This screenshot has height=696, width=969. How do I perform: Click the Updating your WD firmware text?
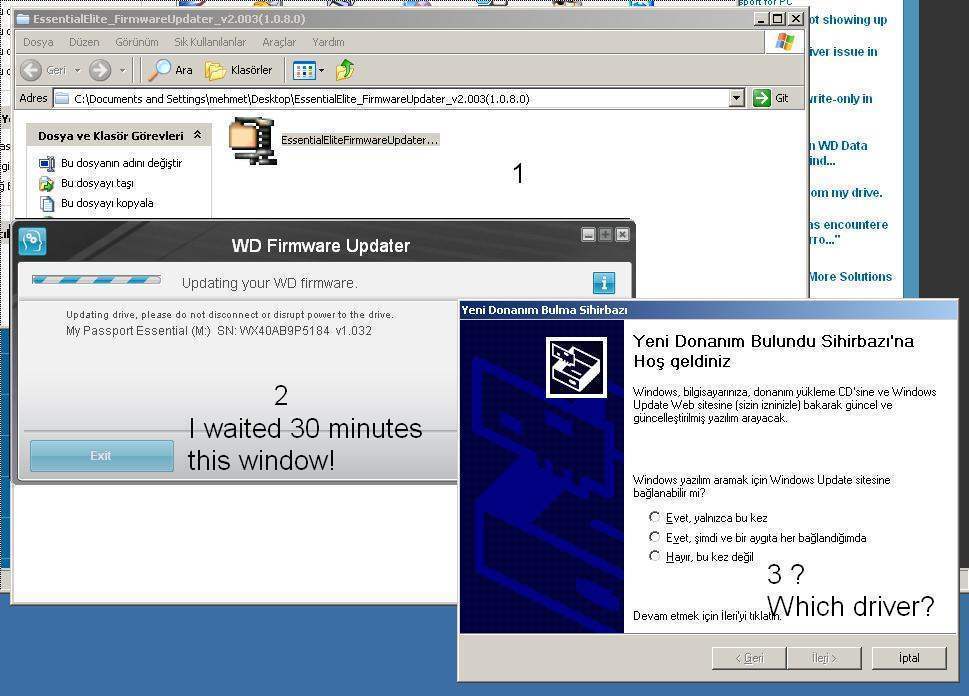[x=269, y=283]
